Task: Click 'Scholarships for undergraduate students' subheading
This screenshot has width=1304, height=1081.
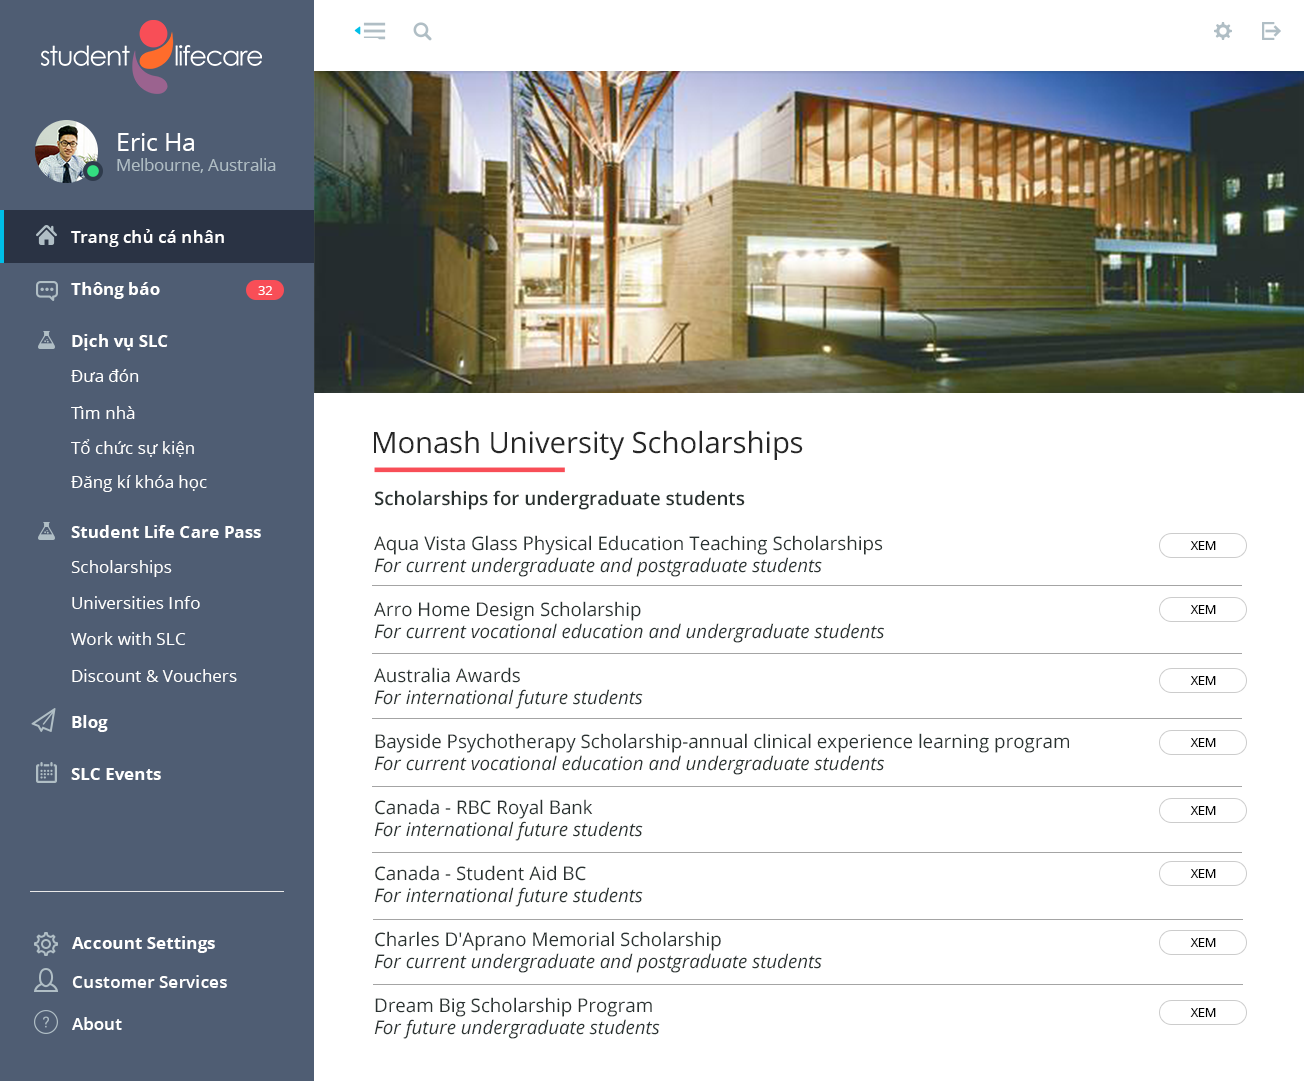Action: pyautogui.click(x=559, y=498)
